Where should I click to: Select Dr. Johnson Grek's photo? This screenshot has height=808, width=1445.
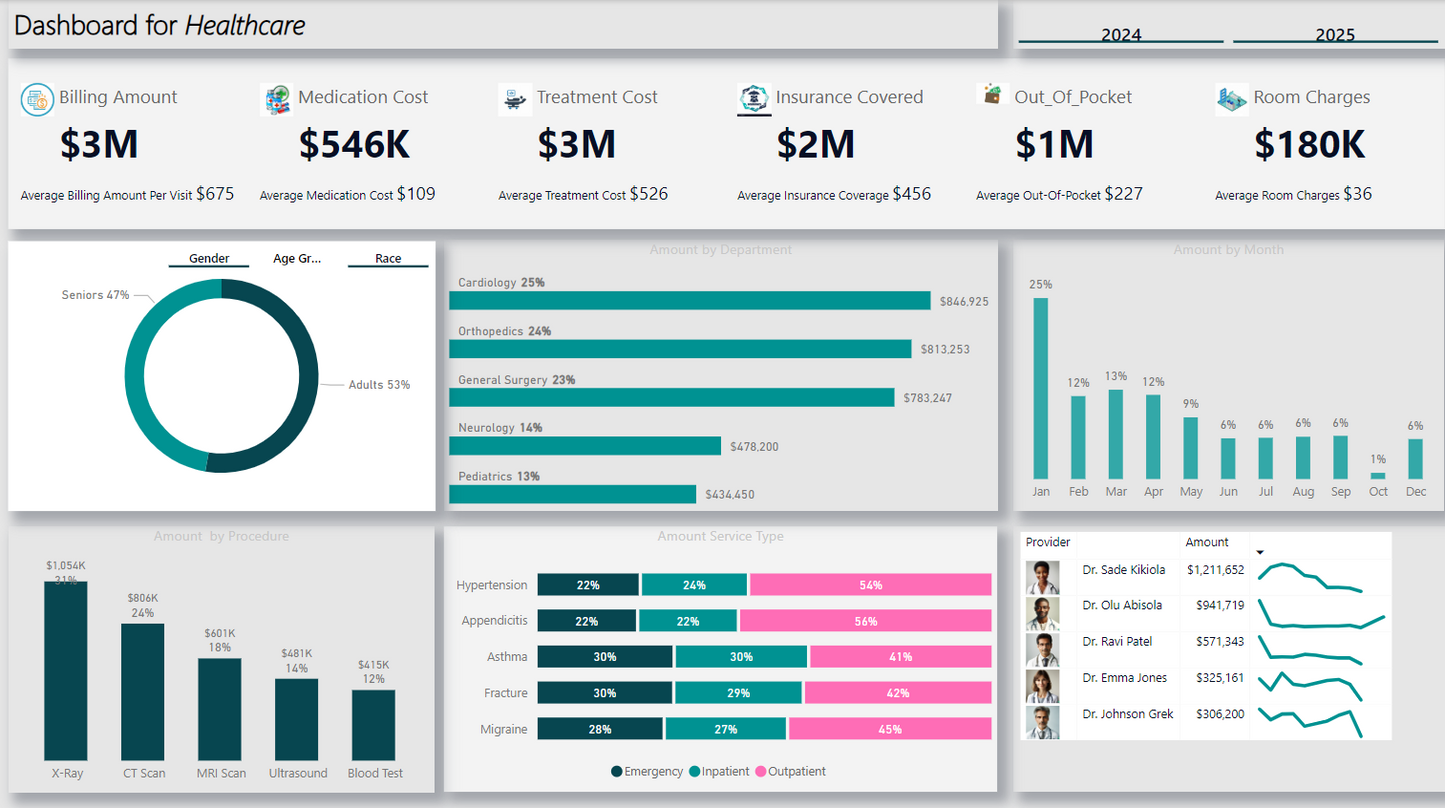(1042, 722)
